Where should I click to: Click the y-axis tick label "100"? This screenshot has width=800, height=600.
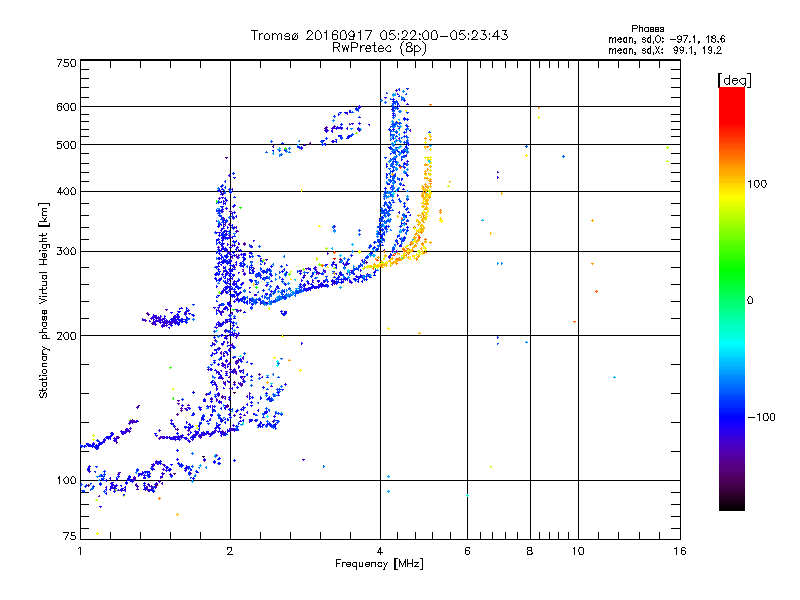66,480
